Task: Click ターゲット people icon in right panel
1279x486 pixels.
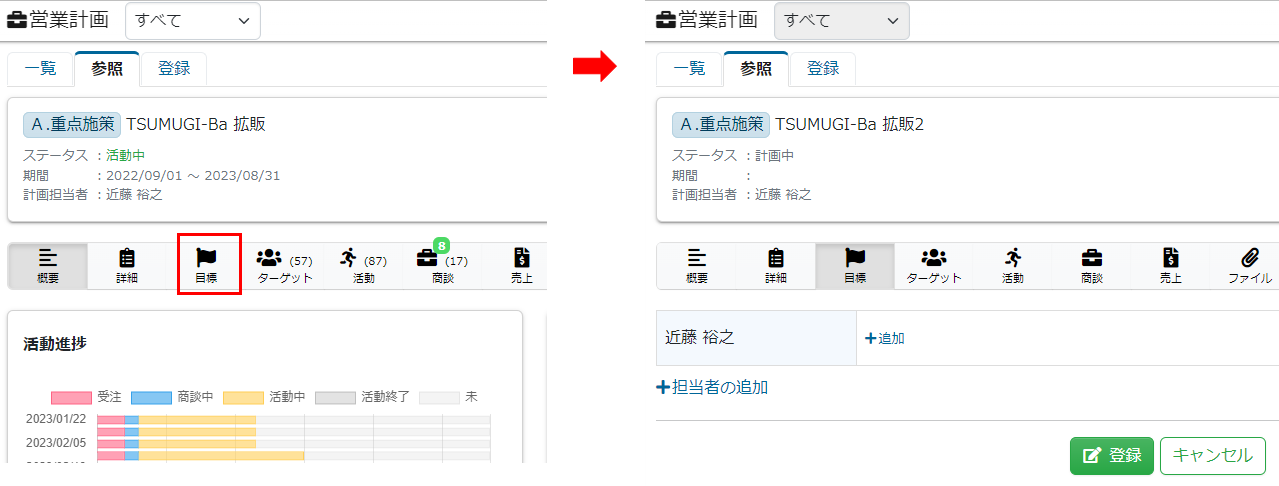Action: pyautogui.click(x=934, y=266)
